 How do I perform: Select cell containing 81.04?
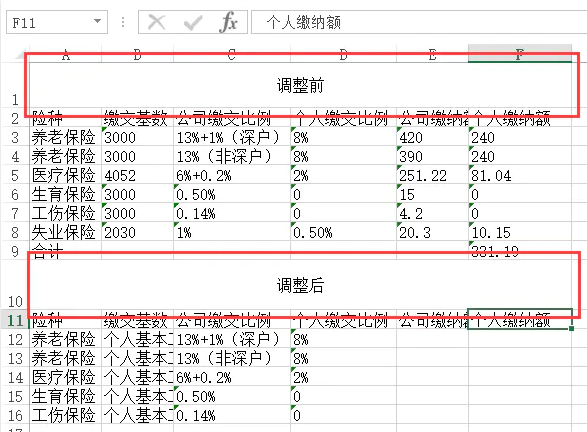point(520,175)
